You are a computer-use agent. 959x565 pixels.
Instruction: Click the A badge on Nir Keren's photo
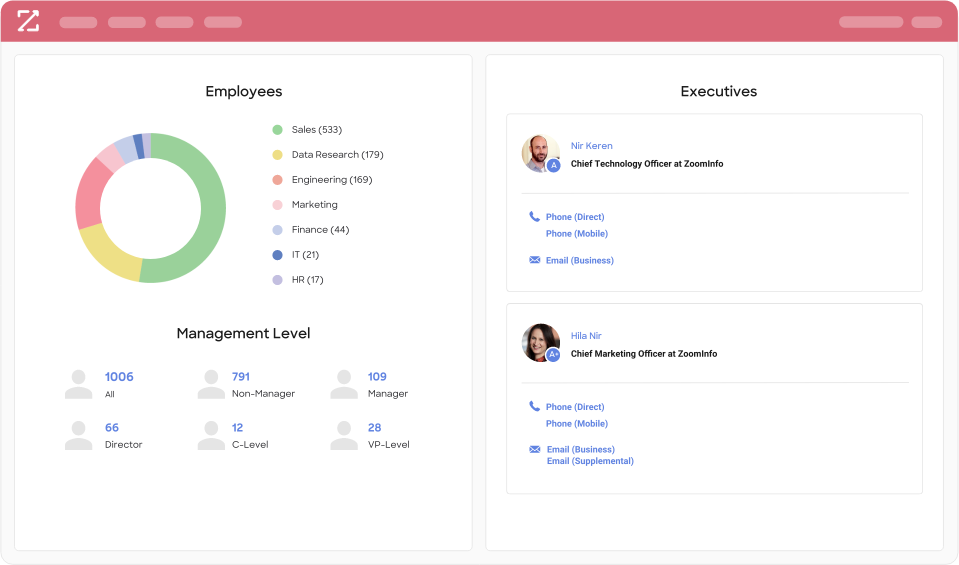[554, 165]
